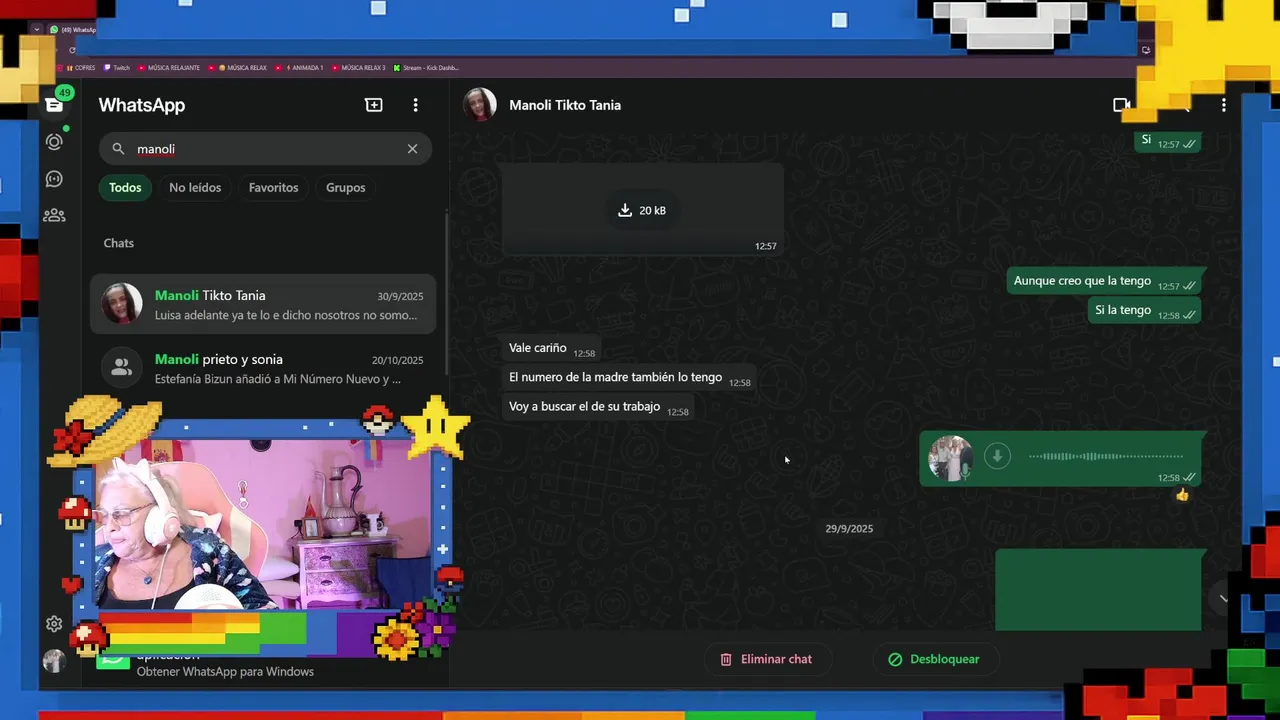Open the Manoli prieto y sonia group chat

[263, 368]
